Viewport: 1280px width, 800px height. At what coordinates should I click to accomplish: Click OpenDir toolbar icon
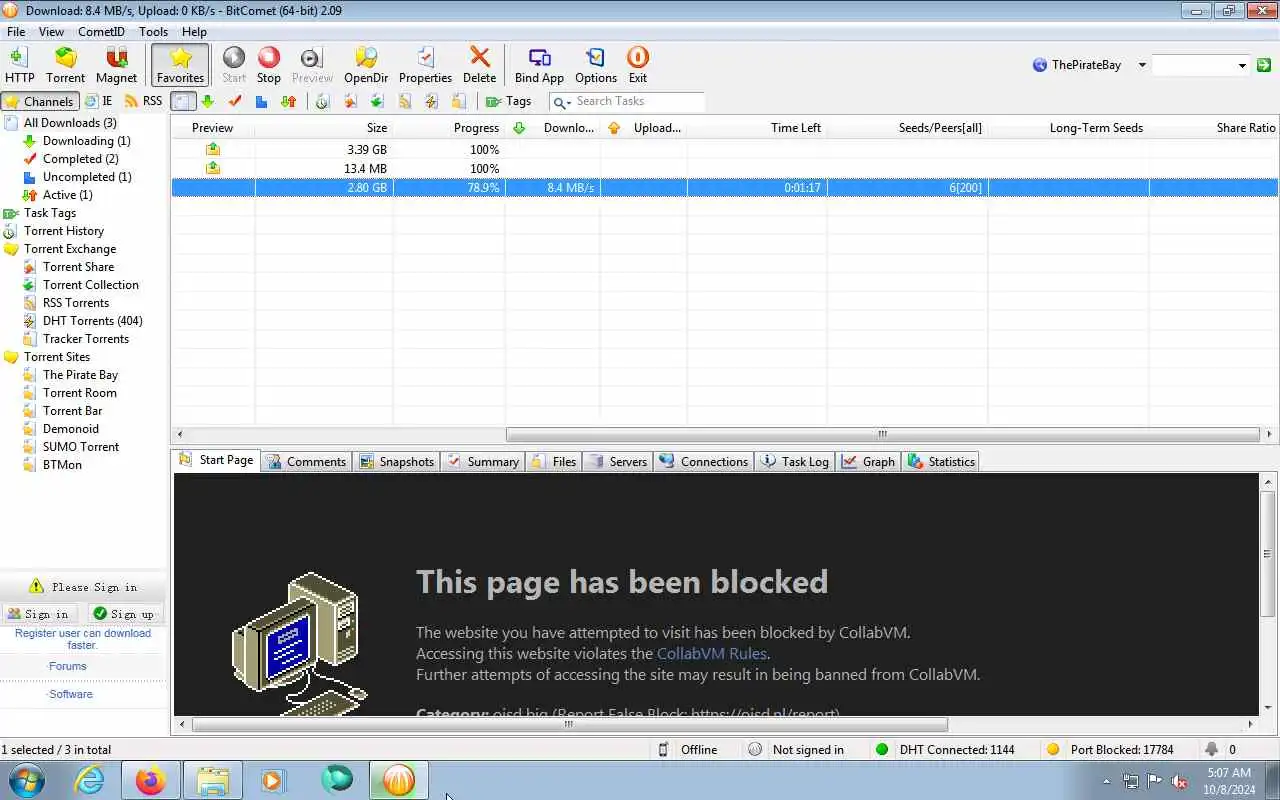[366, 65]
